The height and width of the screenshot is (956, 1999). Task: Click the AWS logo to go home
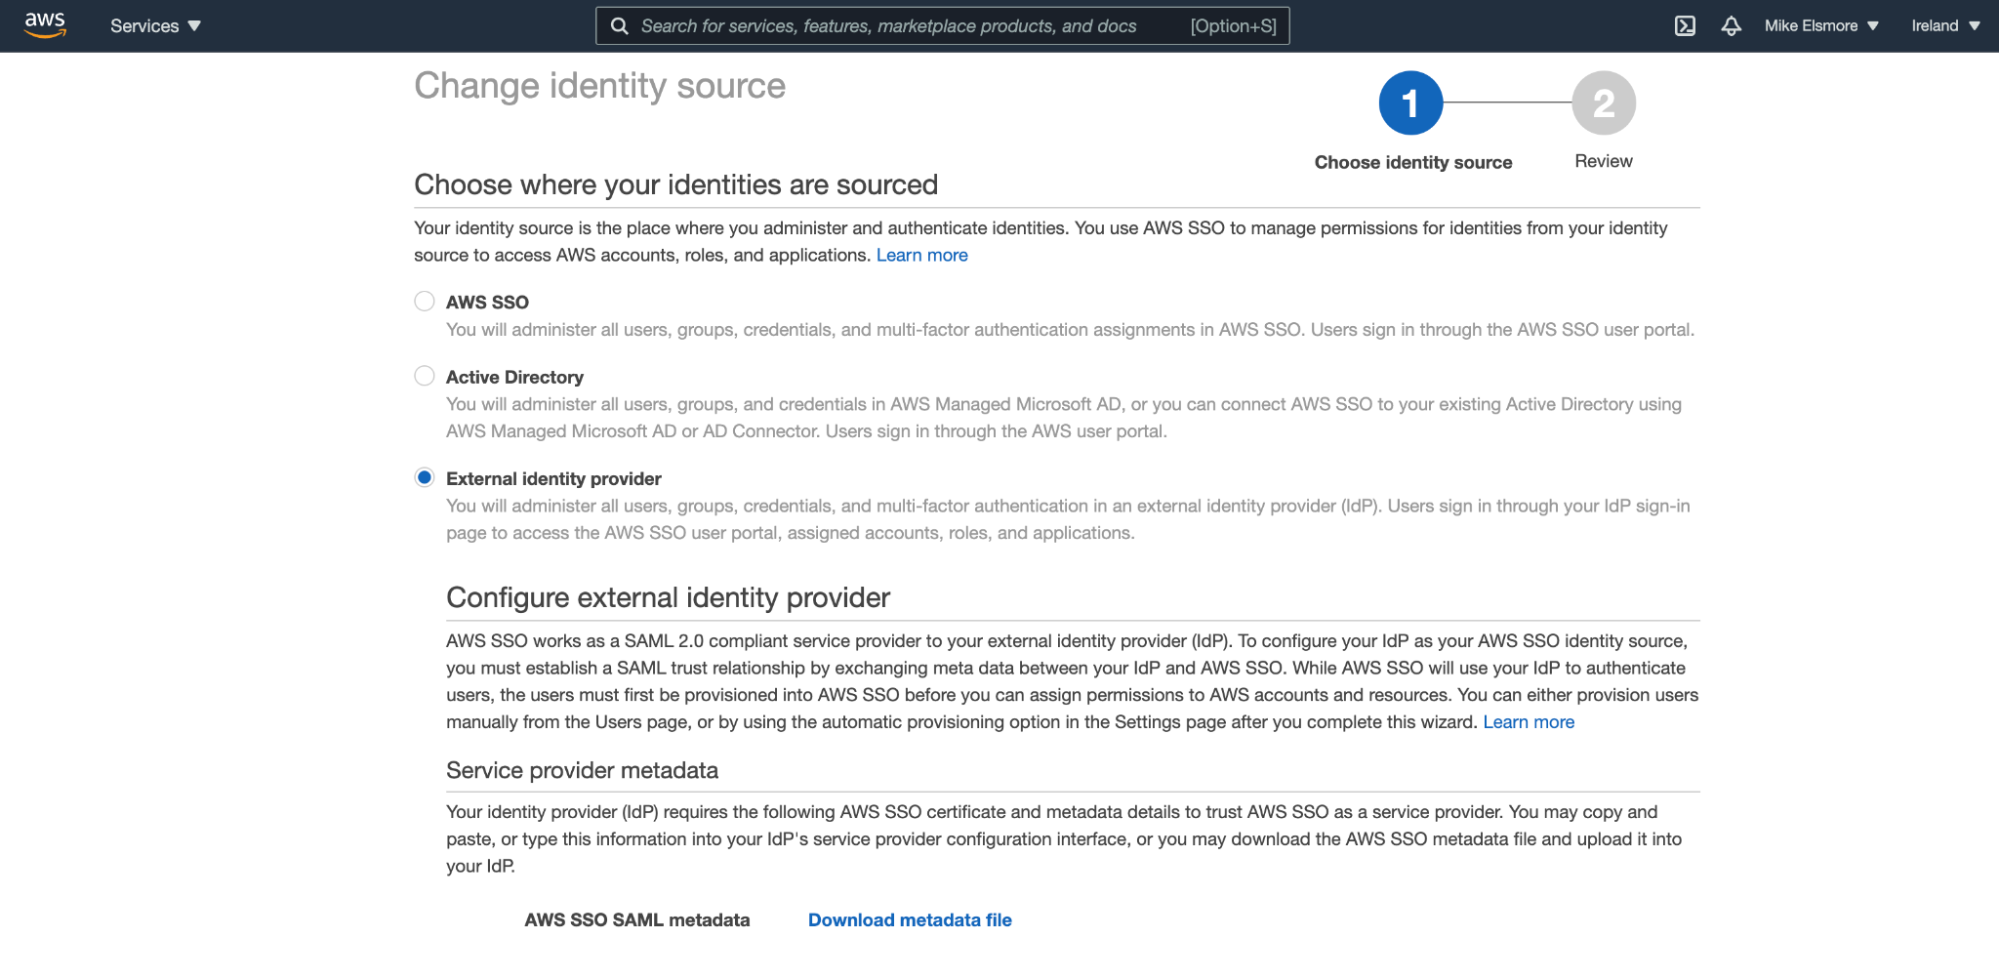45,25
